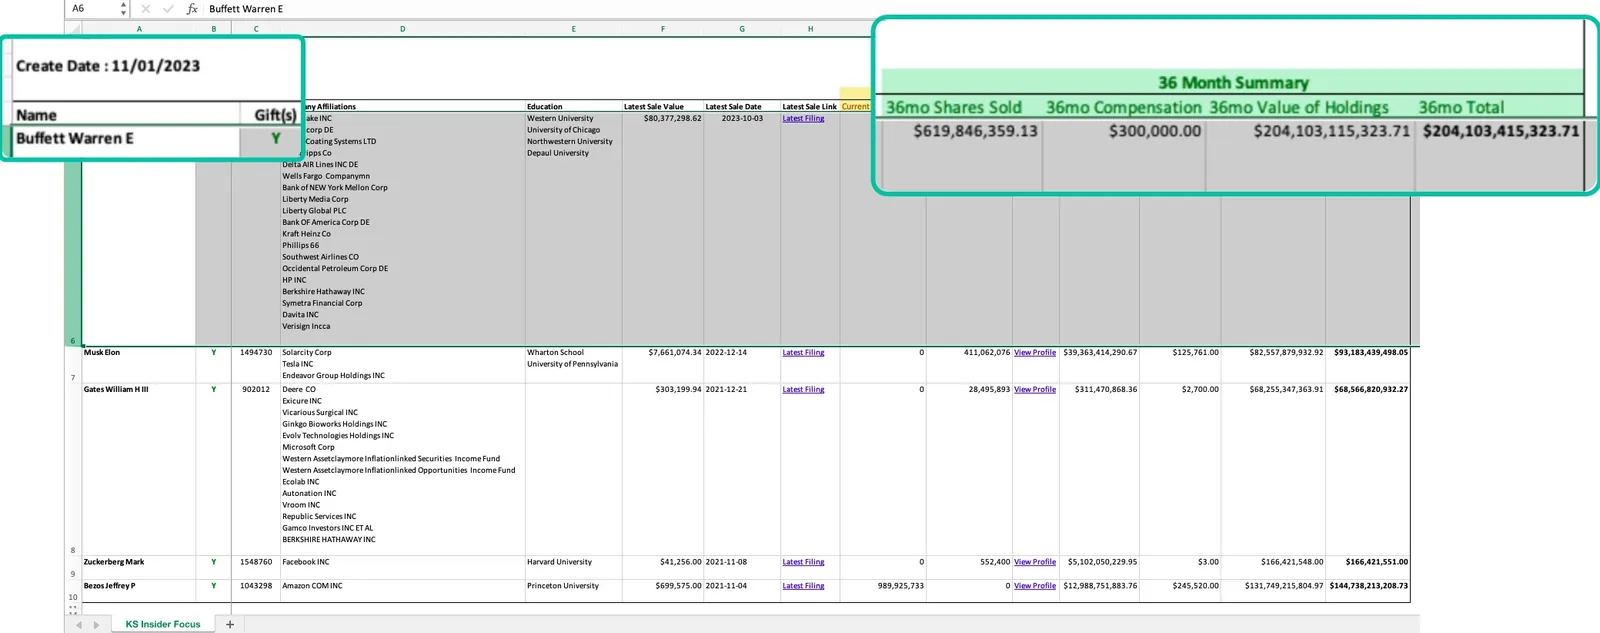Select column G header
Screen dimensions: 1600x633
tap(741, 29)
